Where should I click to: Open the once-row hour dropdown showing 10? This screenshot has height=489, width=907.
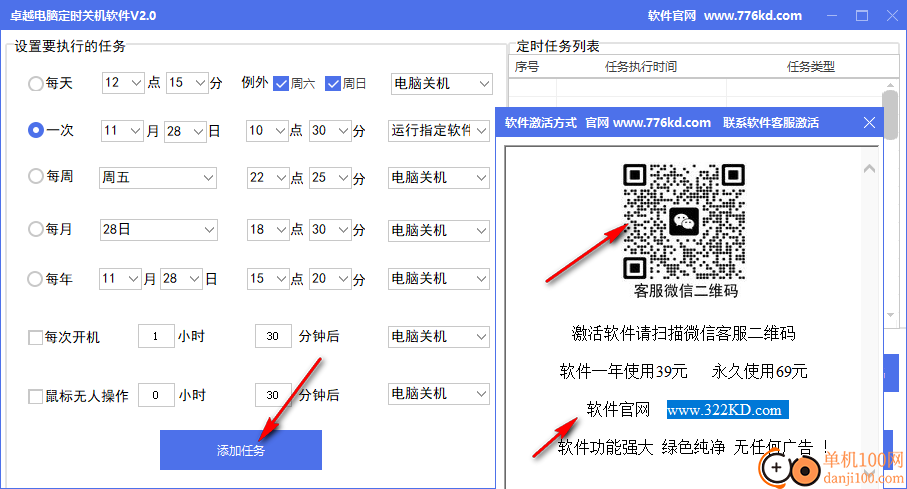tap(267, 131)
